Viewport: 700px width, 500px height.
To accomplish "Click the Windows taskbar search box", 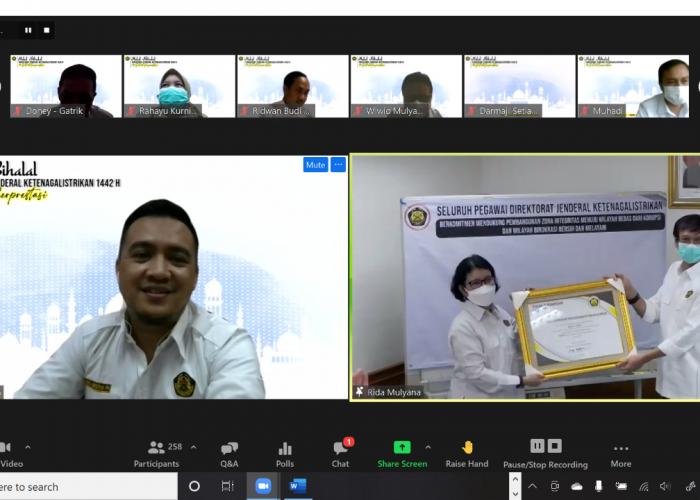I will tap(60, 487).
